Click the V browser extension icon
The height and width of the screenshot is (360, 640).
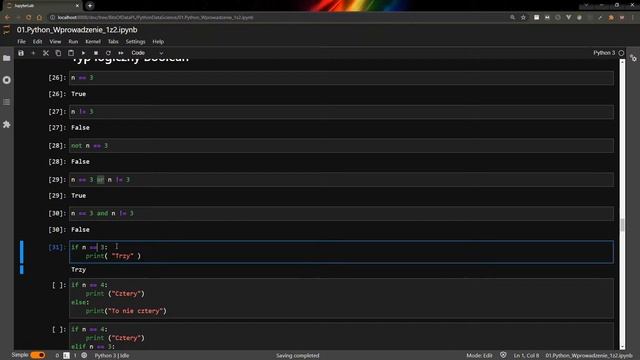(x=569, y=18)
